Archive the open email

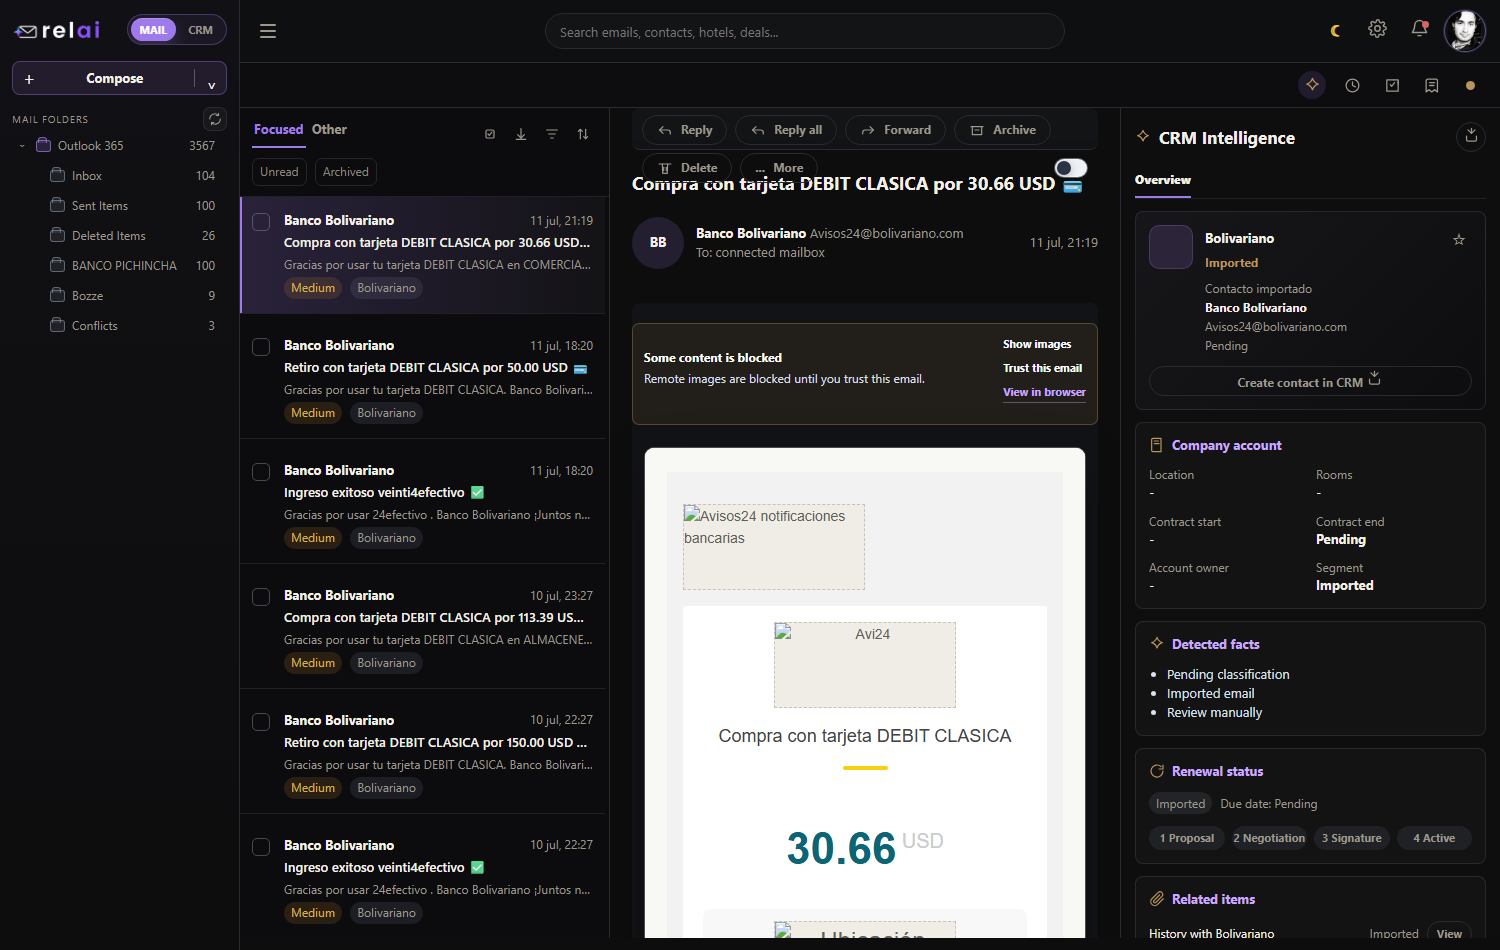pos(1004,130)
